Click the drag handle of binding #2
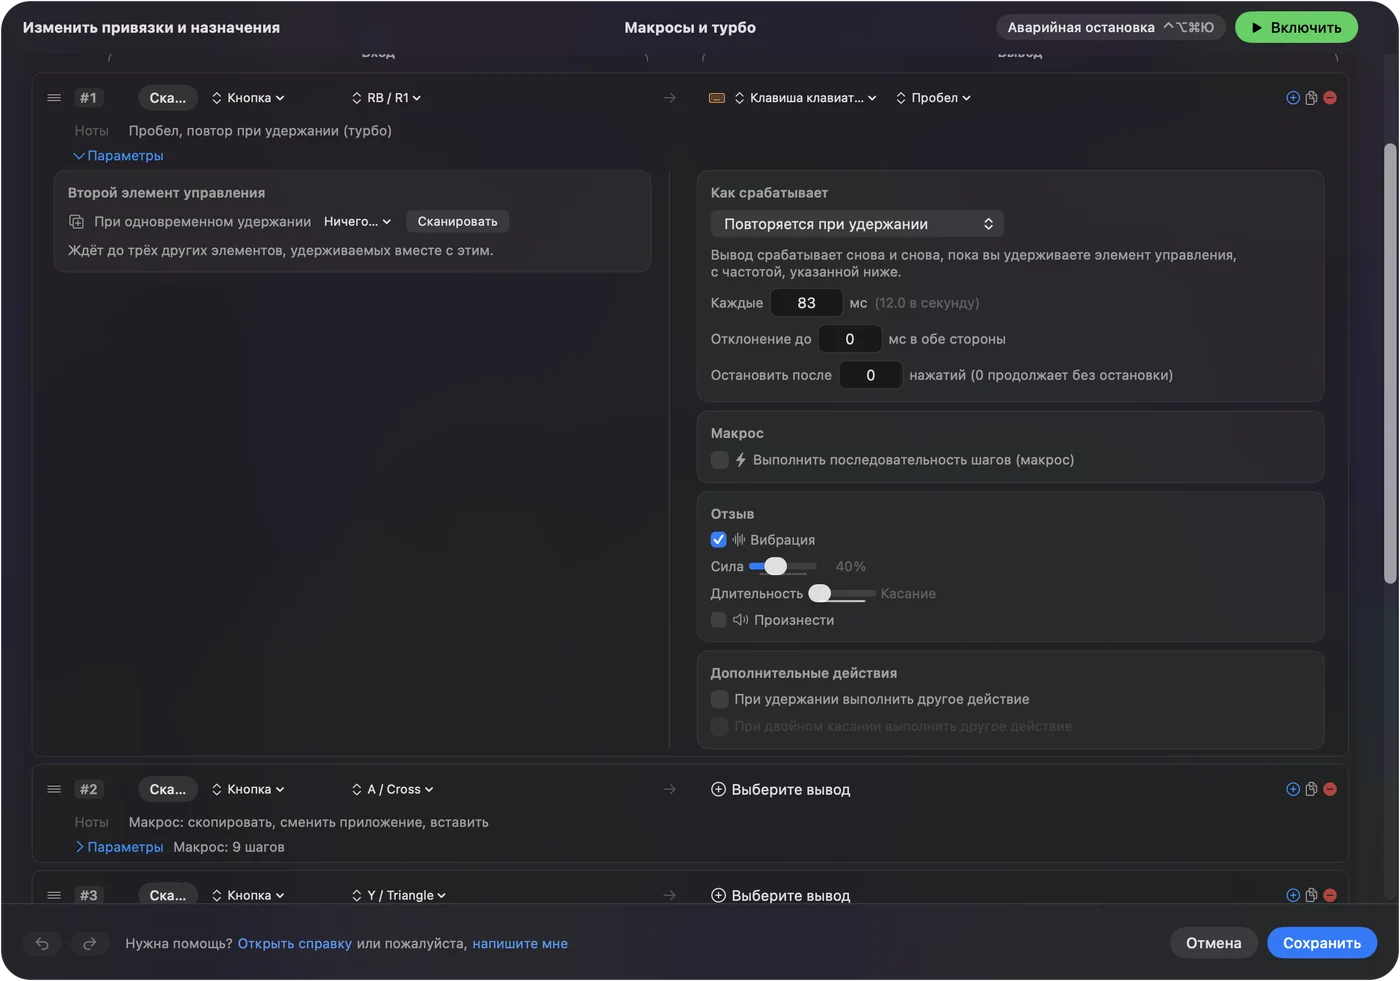This screenshot has width=1400, height=981. coord(54,789)
